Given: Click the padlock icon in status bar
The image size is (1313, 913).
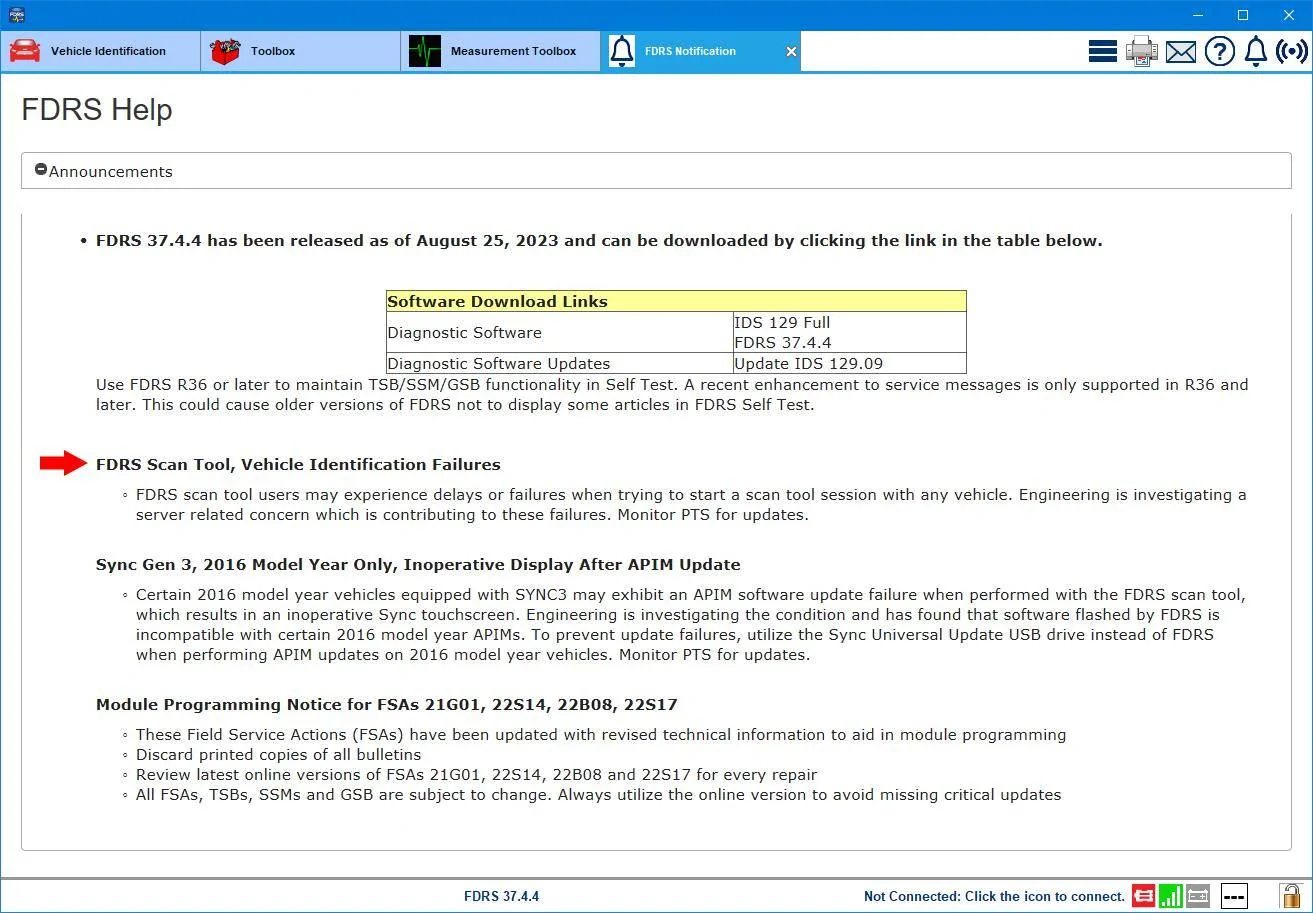Looking at the screenshot, I should coord(1290,895).
